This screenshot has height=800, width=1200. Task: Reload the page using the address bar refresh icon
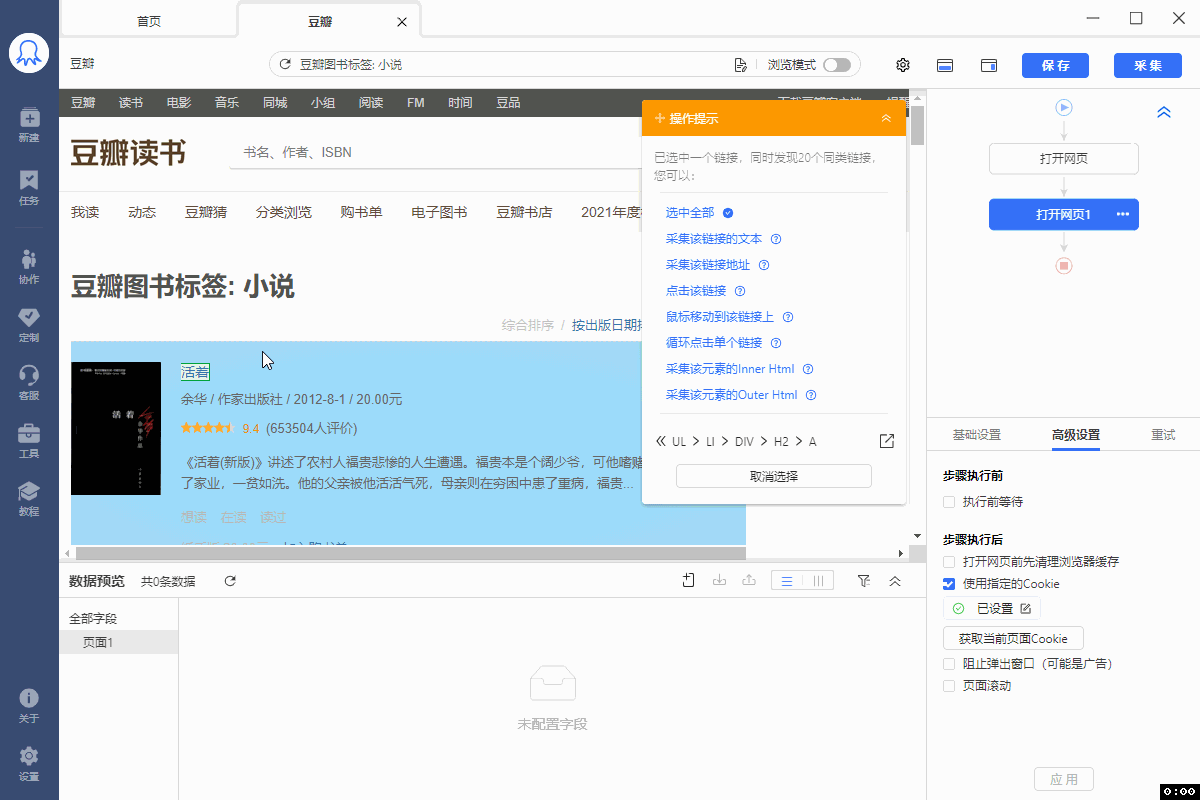[x=285, y=65]
